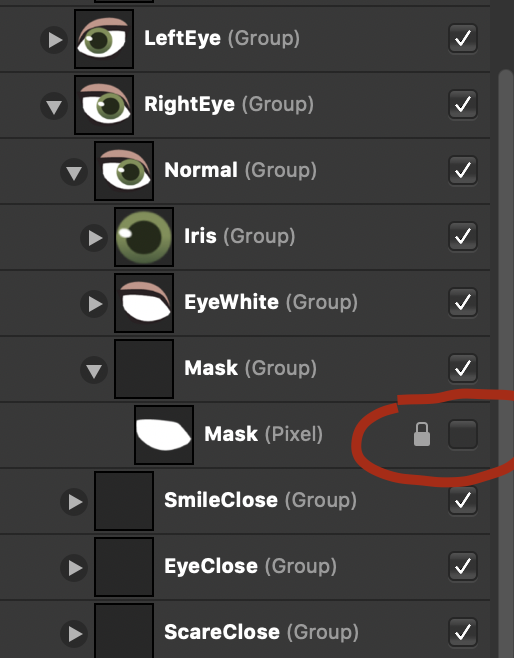Collapse the Mask group
Image resolution: width=514 pixels, height=658 pixels.
point(94,370)
